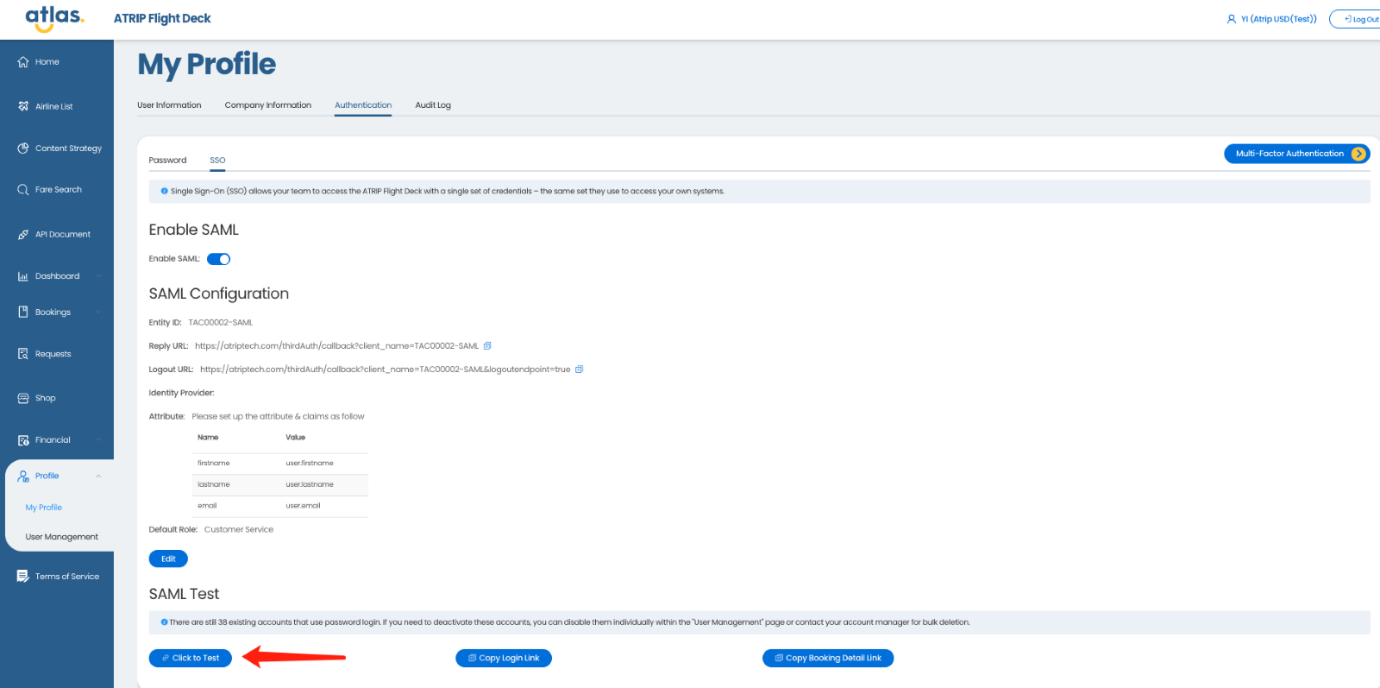Collapse the Profile sidebar section
This screenshot has width=1380, height=688.
coord(98,476)
